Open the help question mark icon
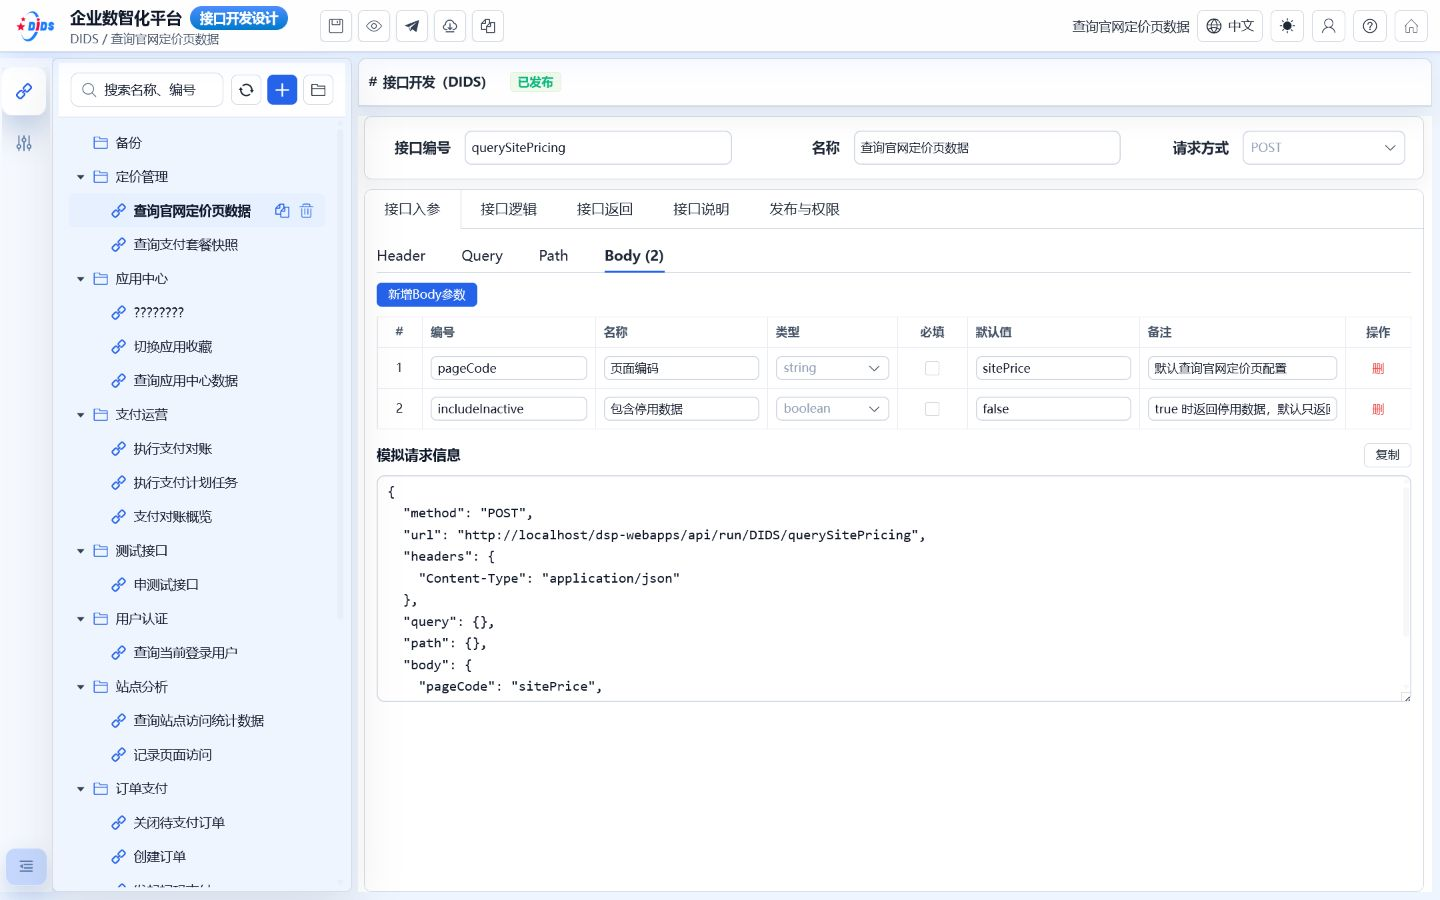Image resolution: width=1440 pixels, height=900 pixels. pos(1370,26)
